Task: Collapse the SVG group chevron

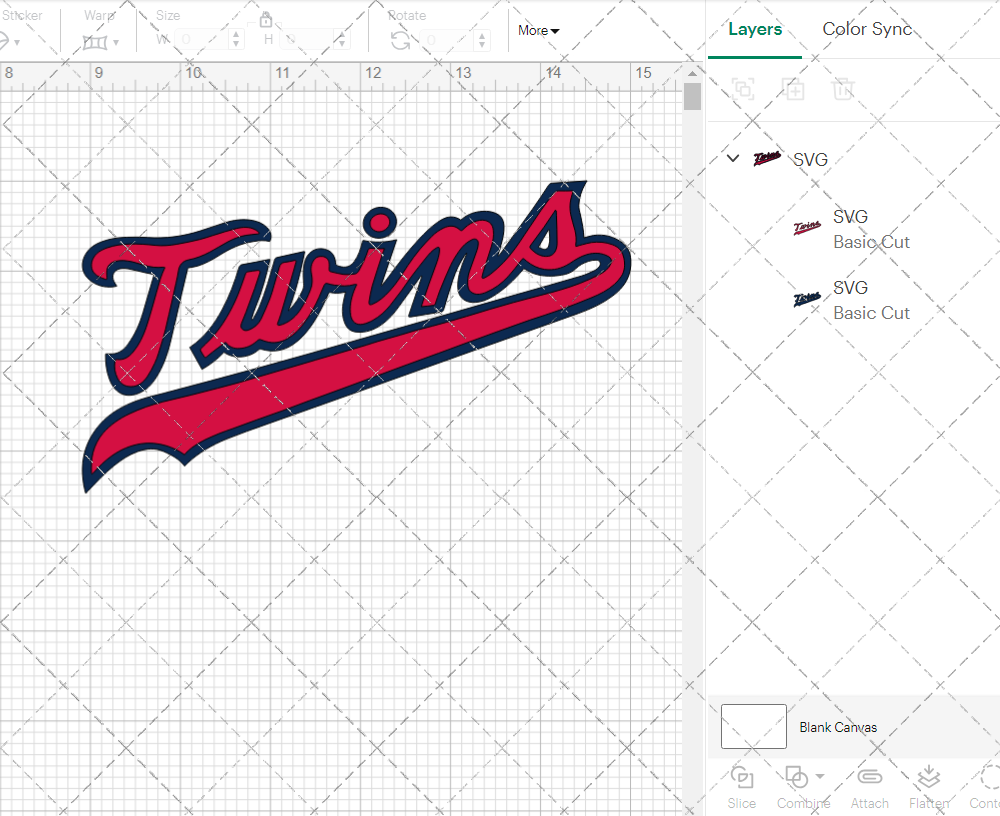Action: click(x=733, y=158)
